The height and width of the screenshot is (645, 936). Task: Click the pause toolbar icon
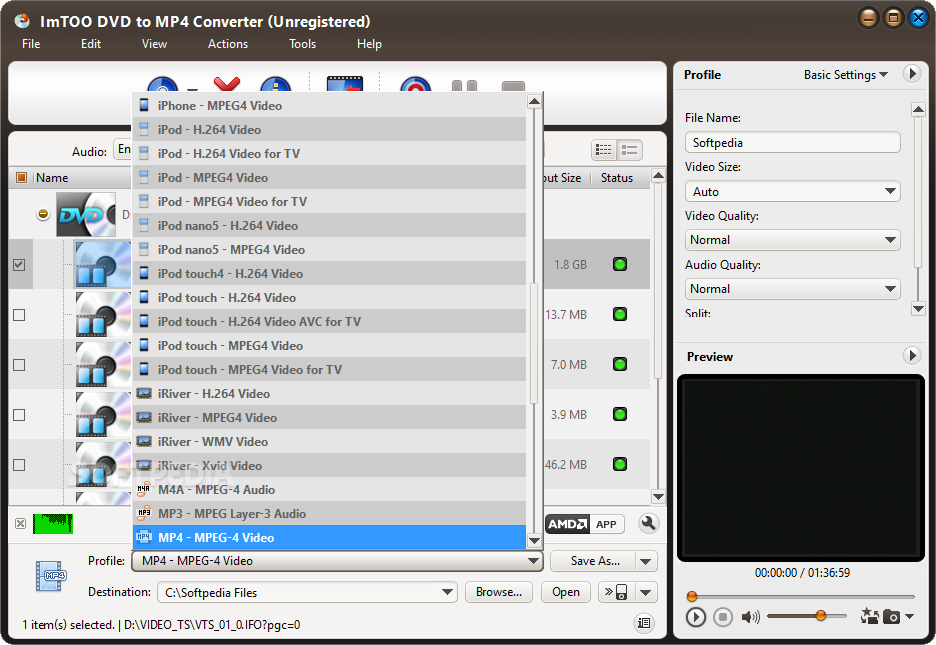tap(464, 85)
